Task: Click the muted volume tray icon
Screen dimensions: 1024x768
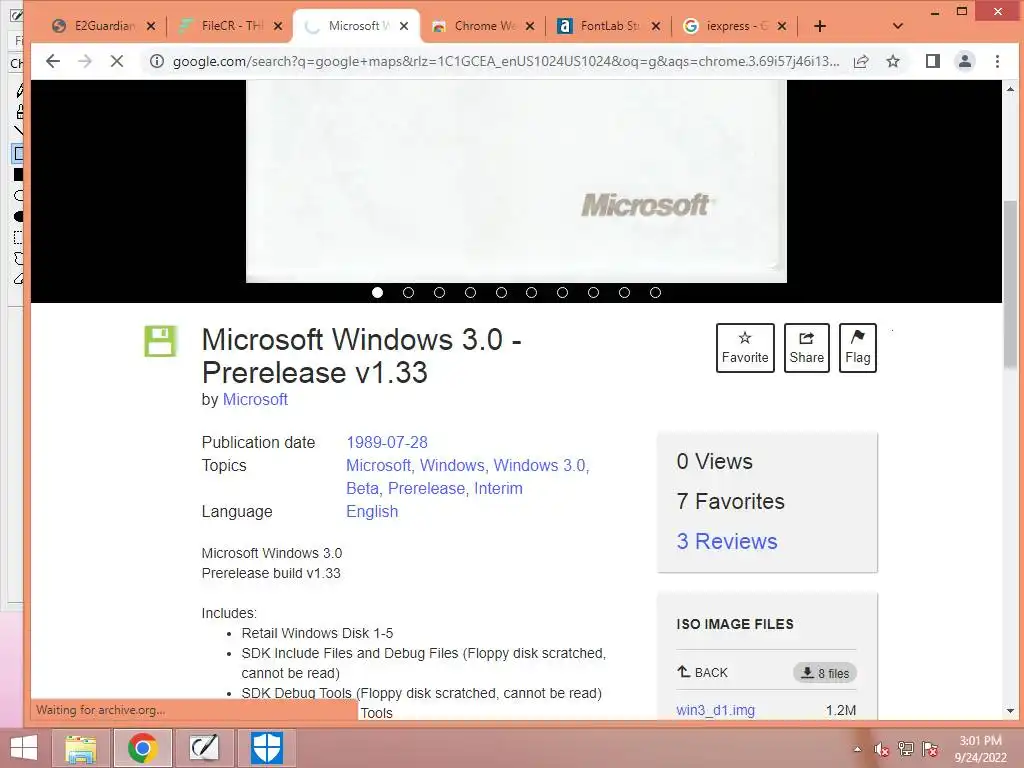Action: tap(882, 749)
